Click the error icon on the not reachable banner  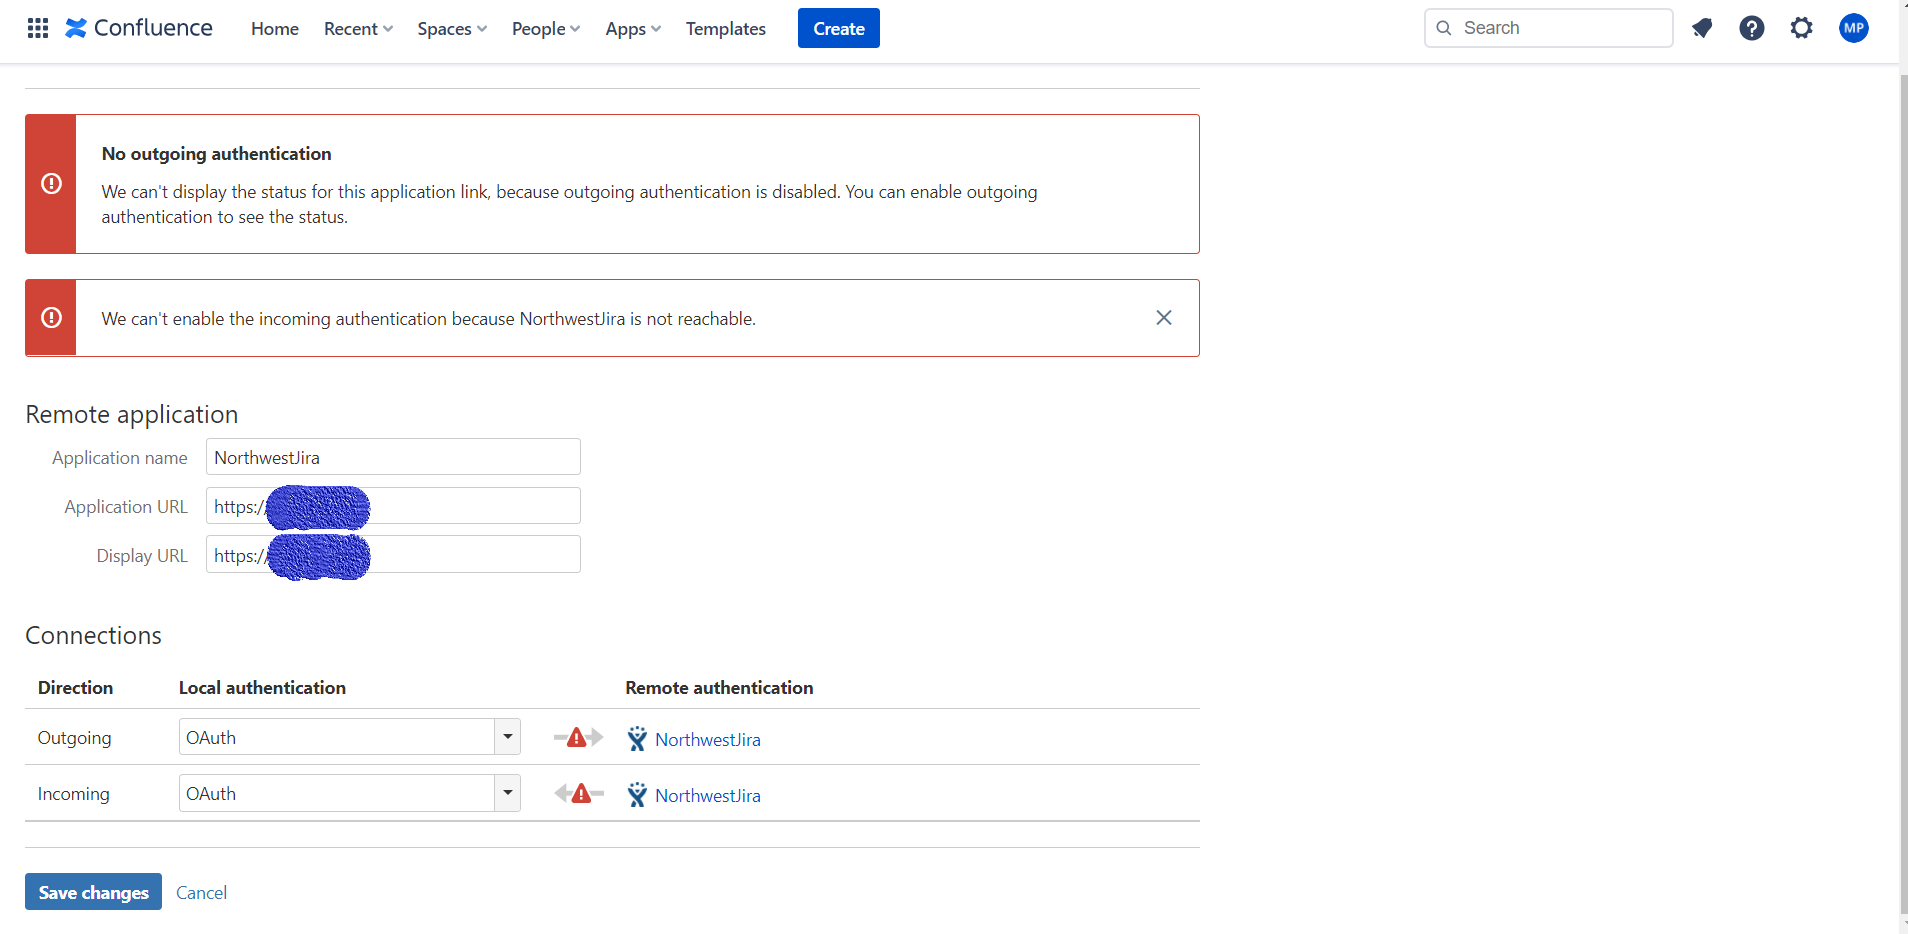(x=51, y=318)
